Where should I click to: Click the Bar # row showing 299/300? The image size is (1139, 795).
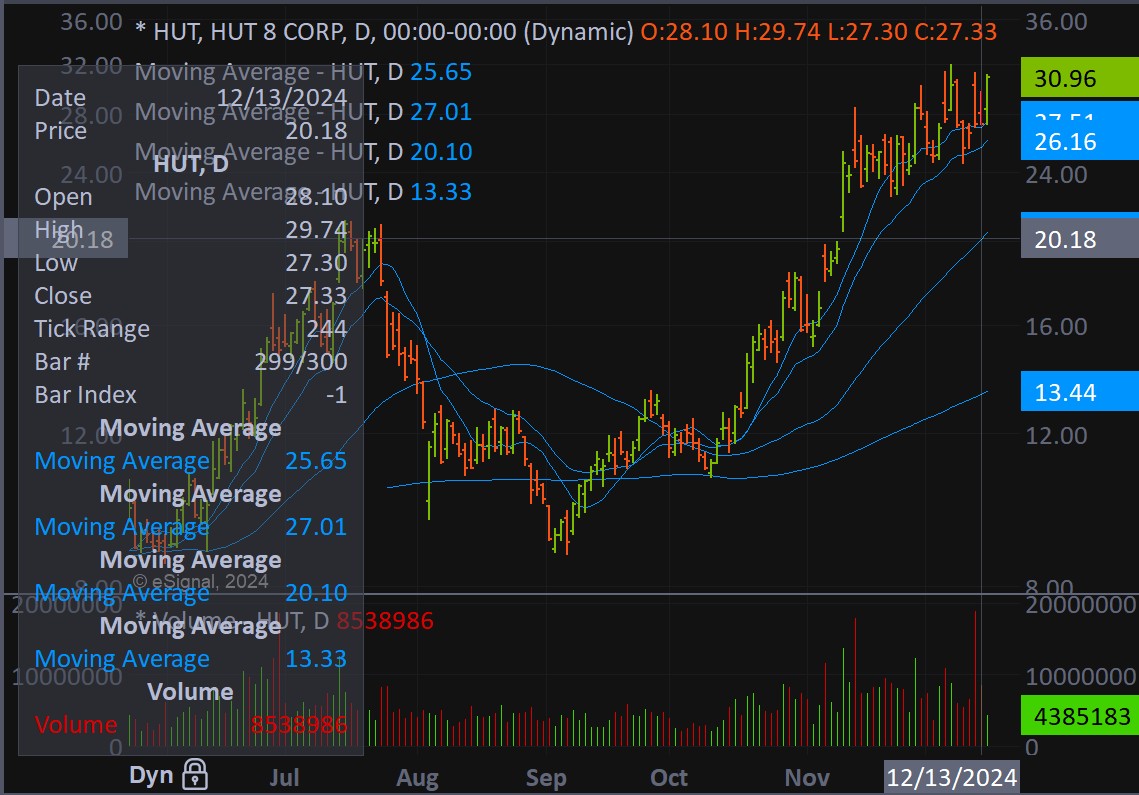[x=190, y=361]
